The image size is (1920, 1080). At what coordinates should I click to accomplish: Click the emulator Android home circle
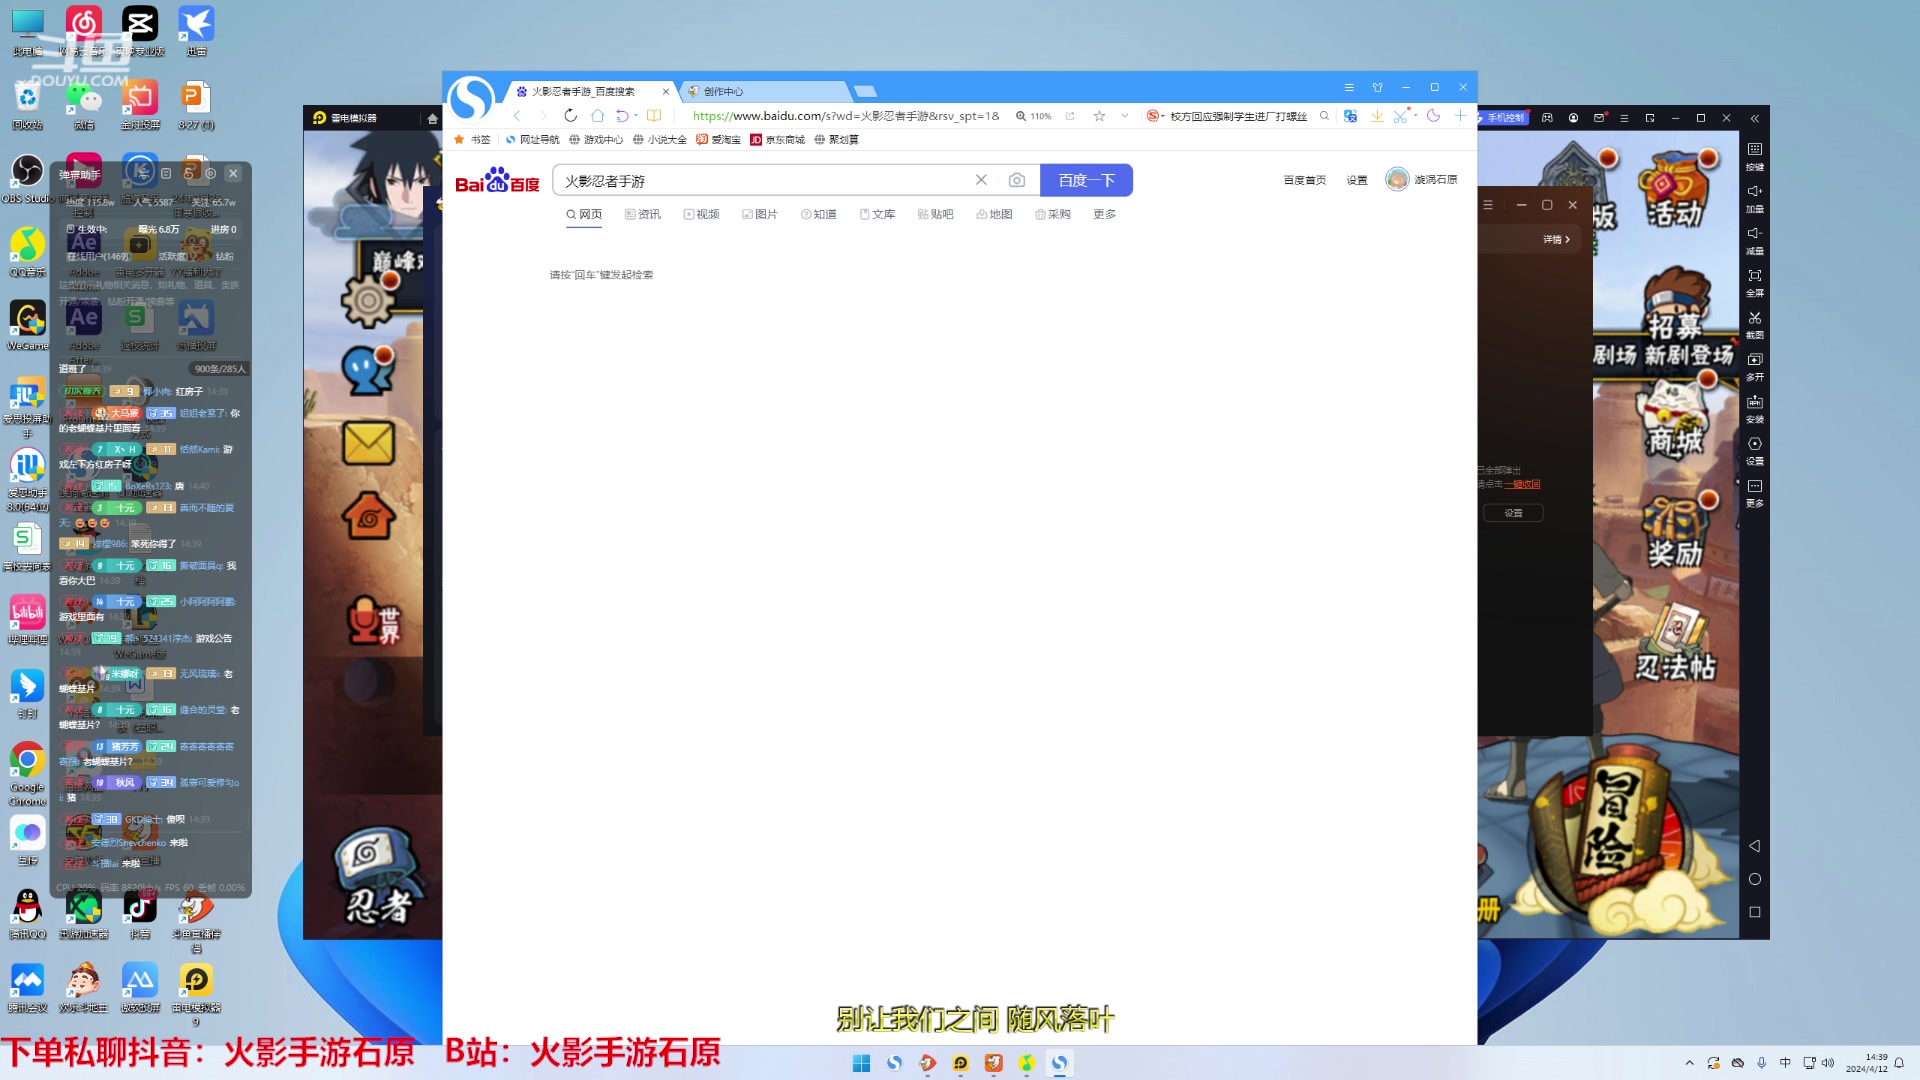[1755, 879]
